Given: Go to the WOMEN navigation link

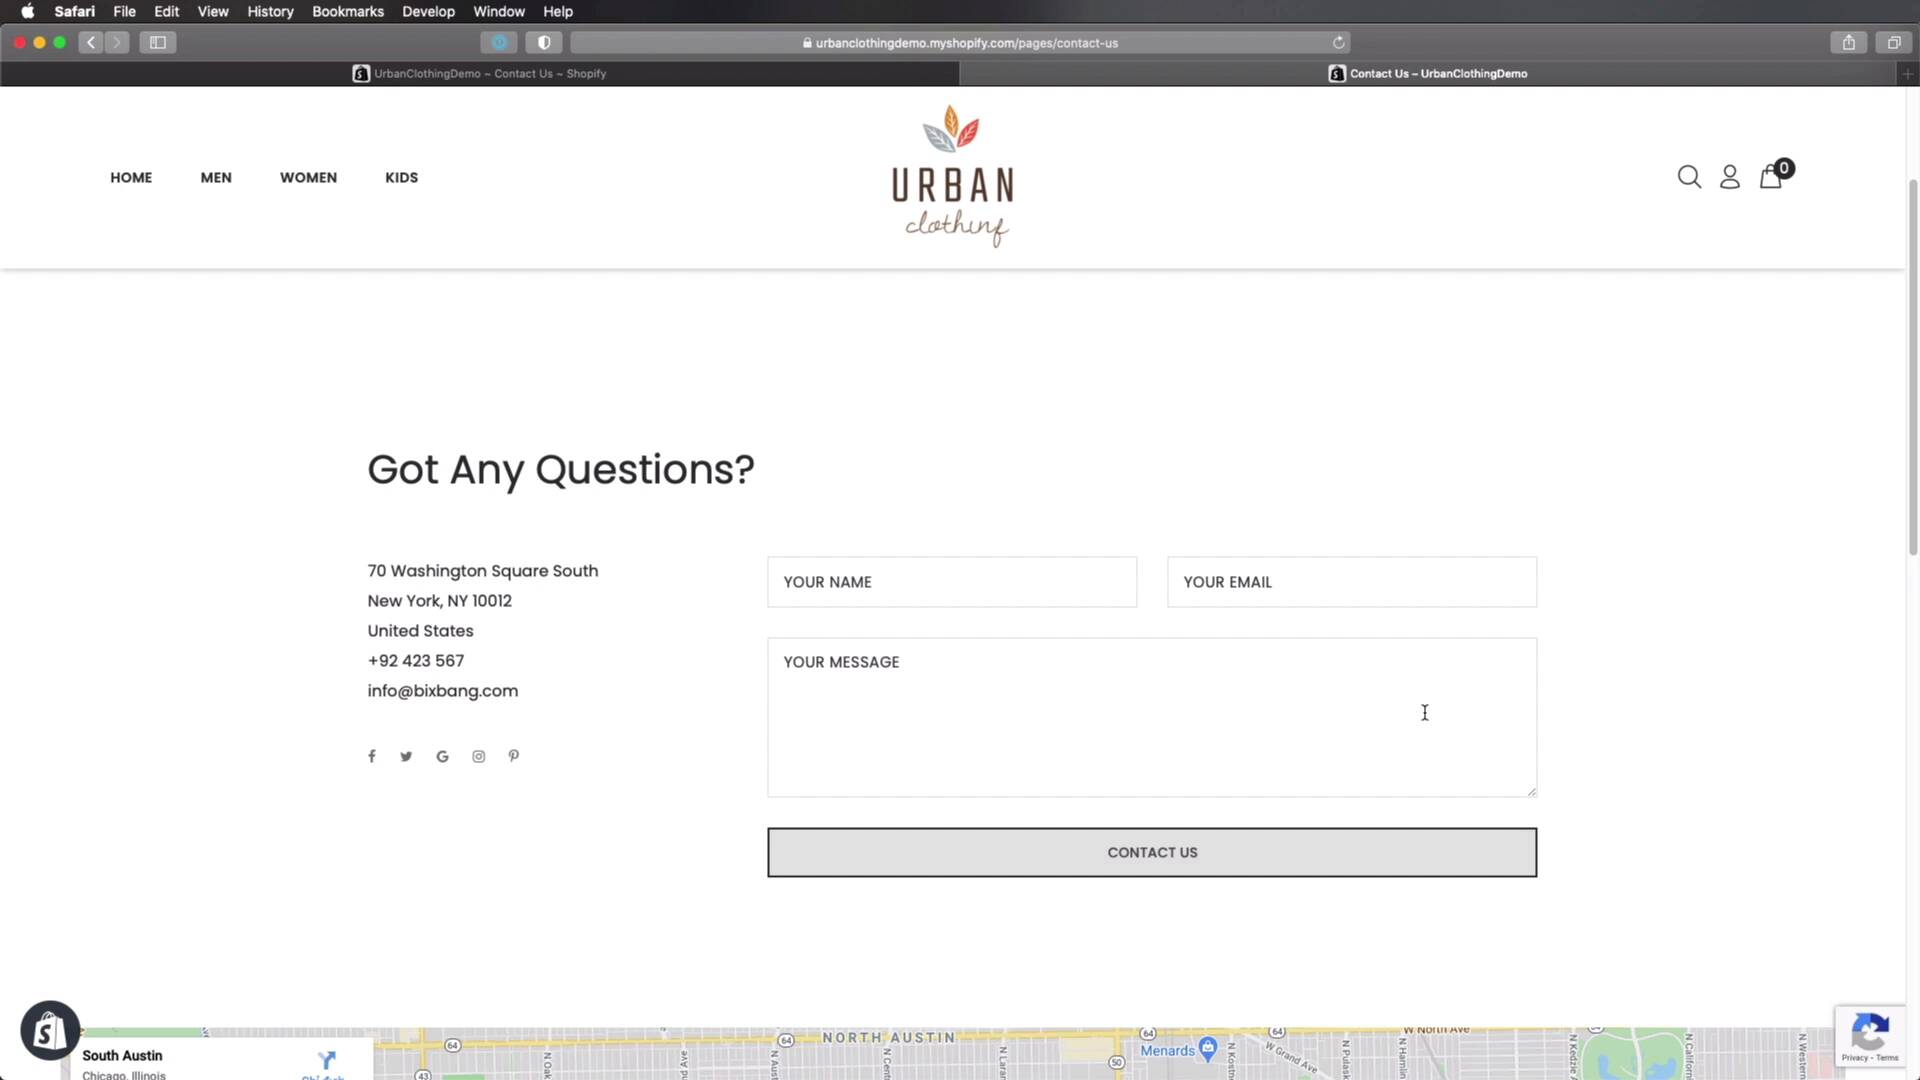Looking at the screenshot, I should click(308, 177).
